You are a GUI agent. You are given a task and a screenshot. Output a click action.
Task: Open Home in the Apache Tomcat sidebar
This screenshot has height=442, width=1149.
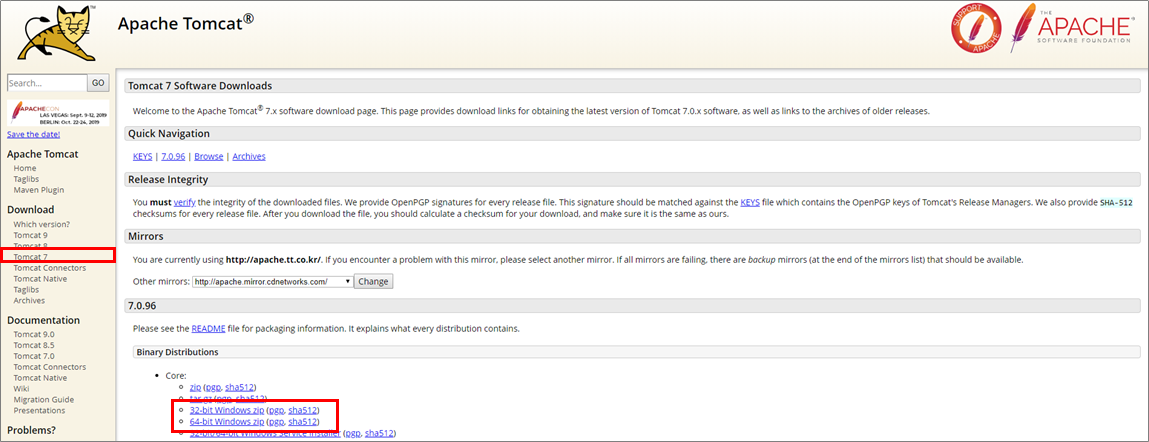pyautogui.click(x=24, y=168)
